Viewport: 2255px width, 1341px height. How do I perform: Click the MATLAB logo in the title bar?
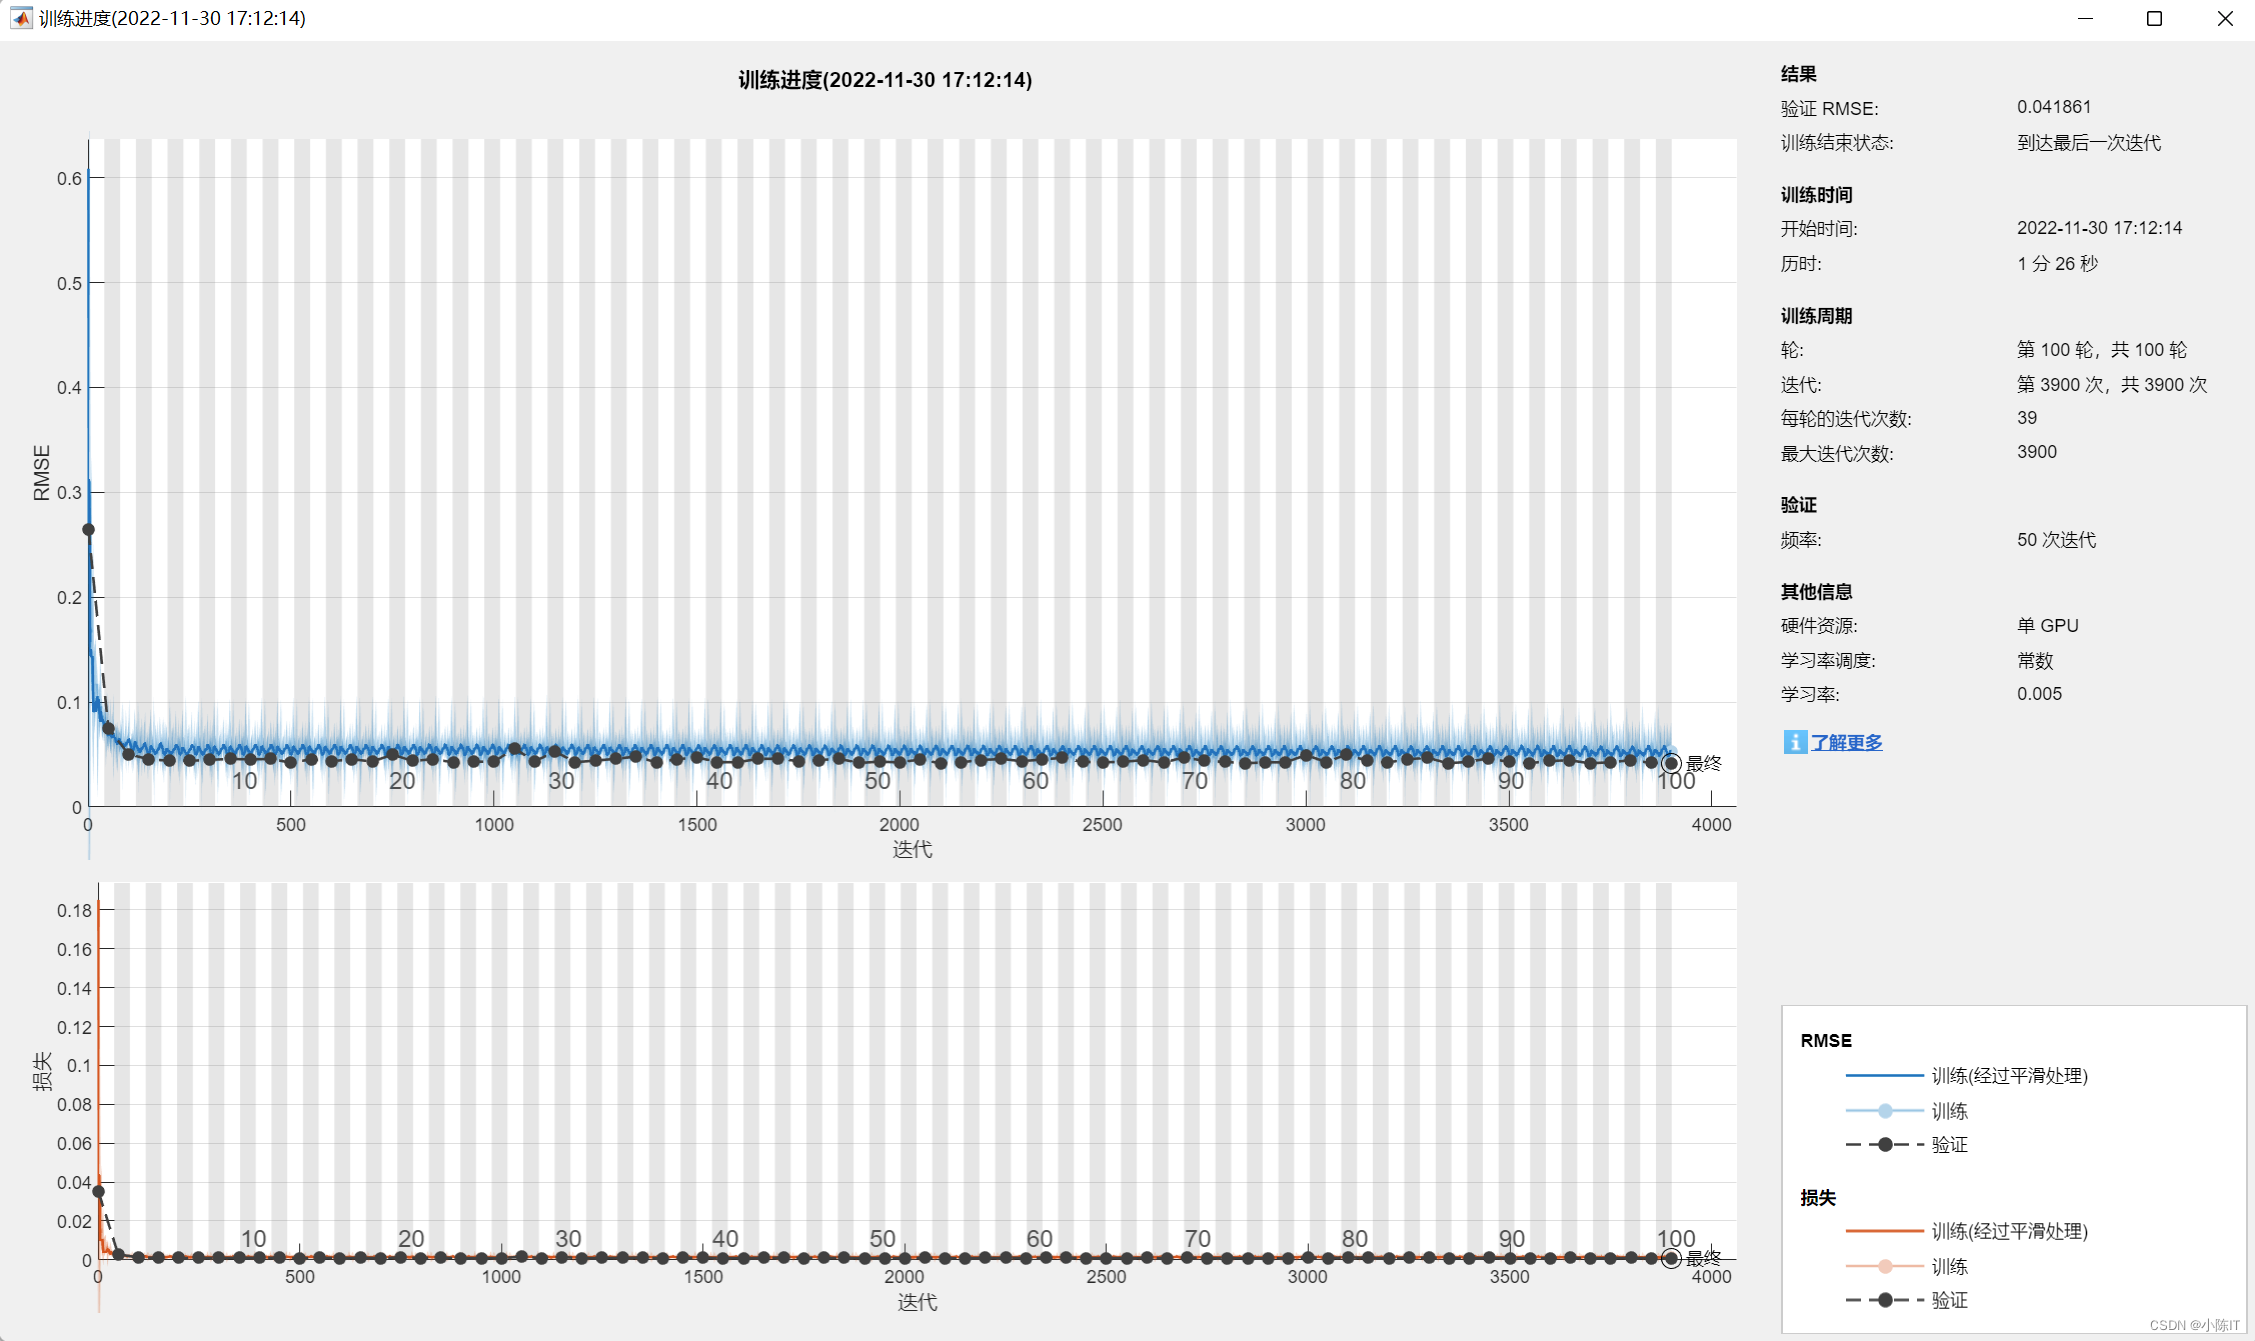(x=20, y=18)
